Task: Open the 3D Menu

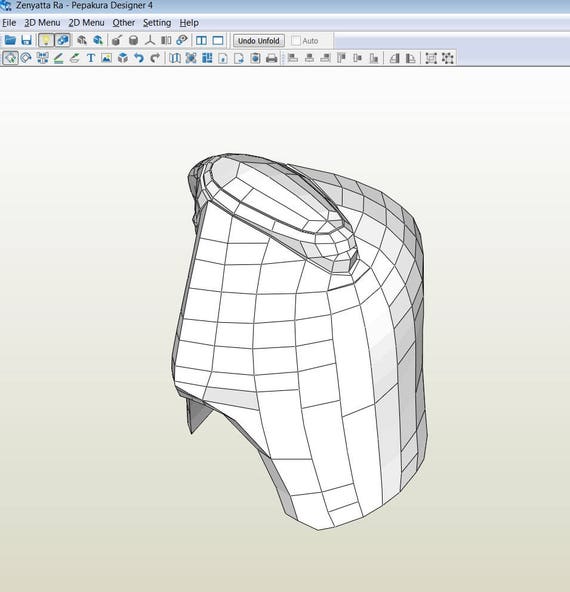Action: (x=42, y=23)
